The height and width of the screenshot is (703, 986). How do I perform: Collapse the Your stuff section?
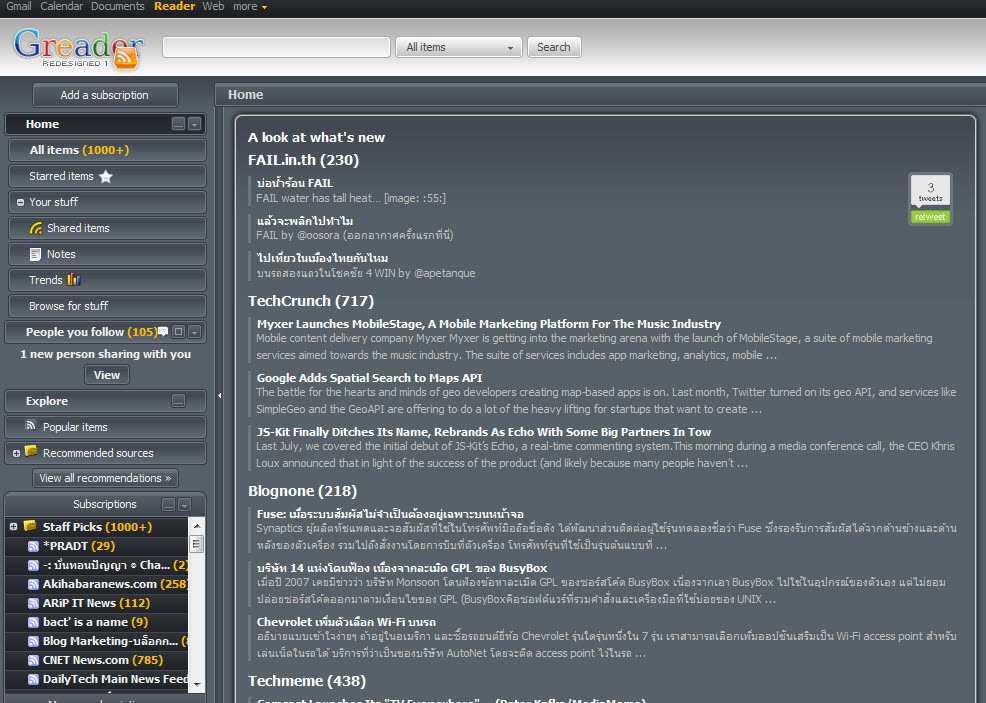(x=20, y=202)
